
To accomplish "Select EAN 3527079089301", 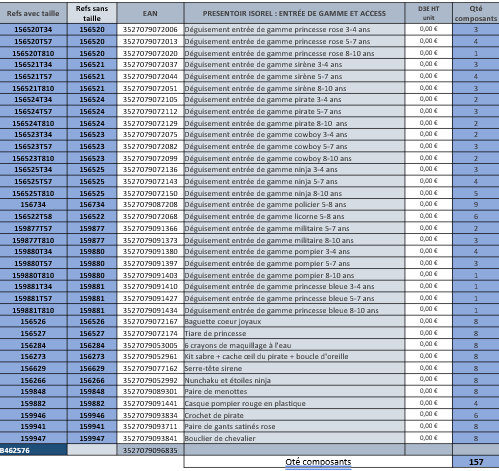I will (150, 391).
